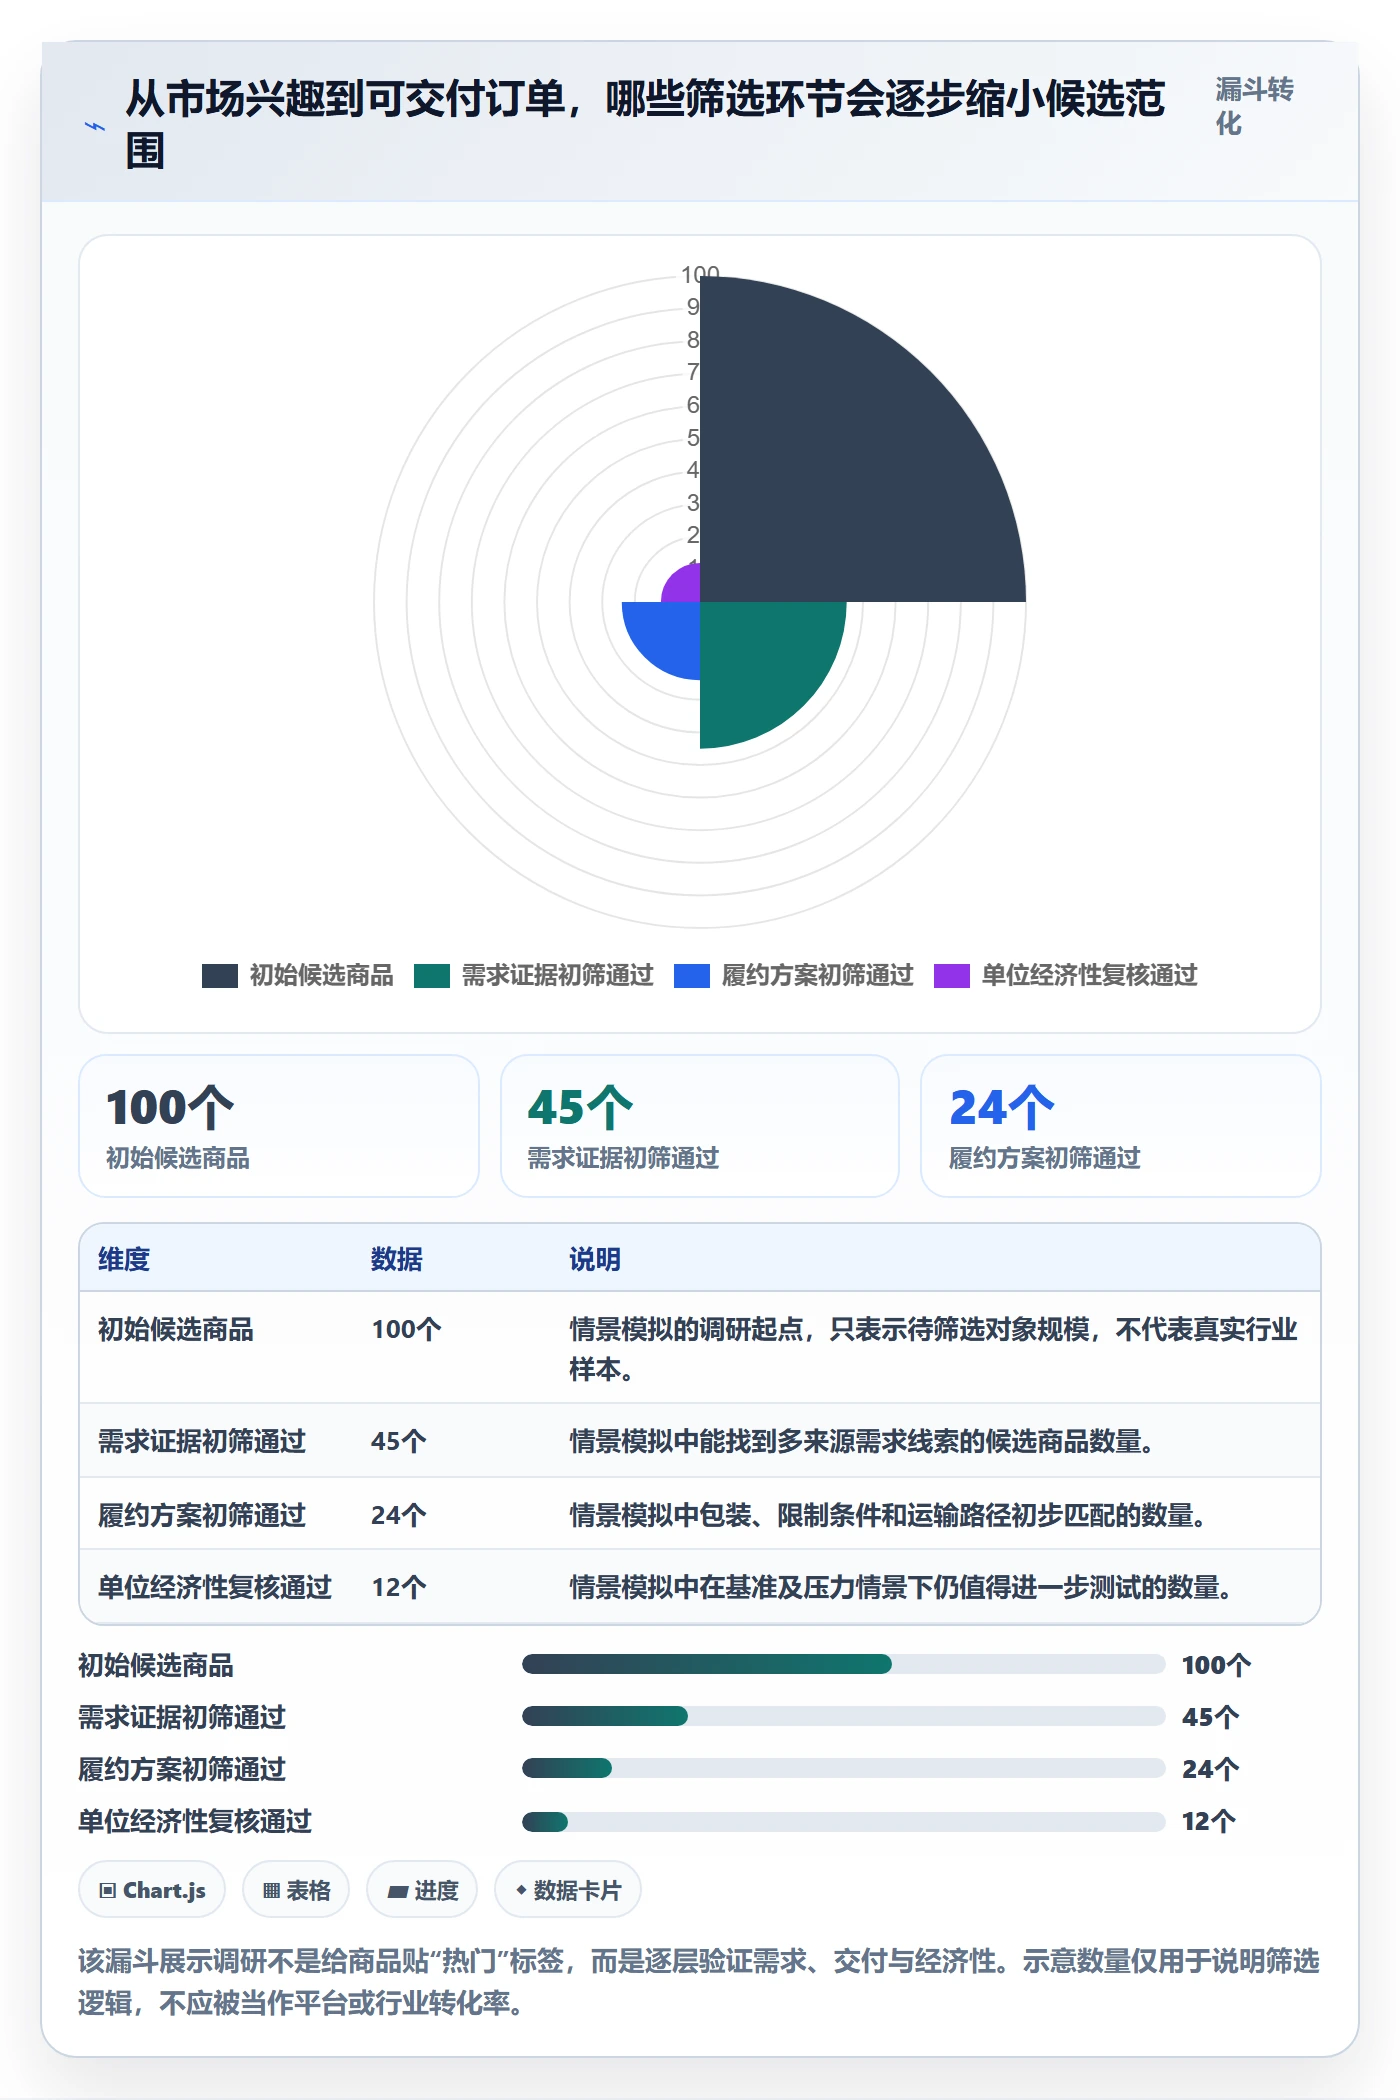This screenshot has width=1400, height=2100.
Task: Click the 单位经济性复核通过 progress bar
Action: (843, 1821)
